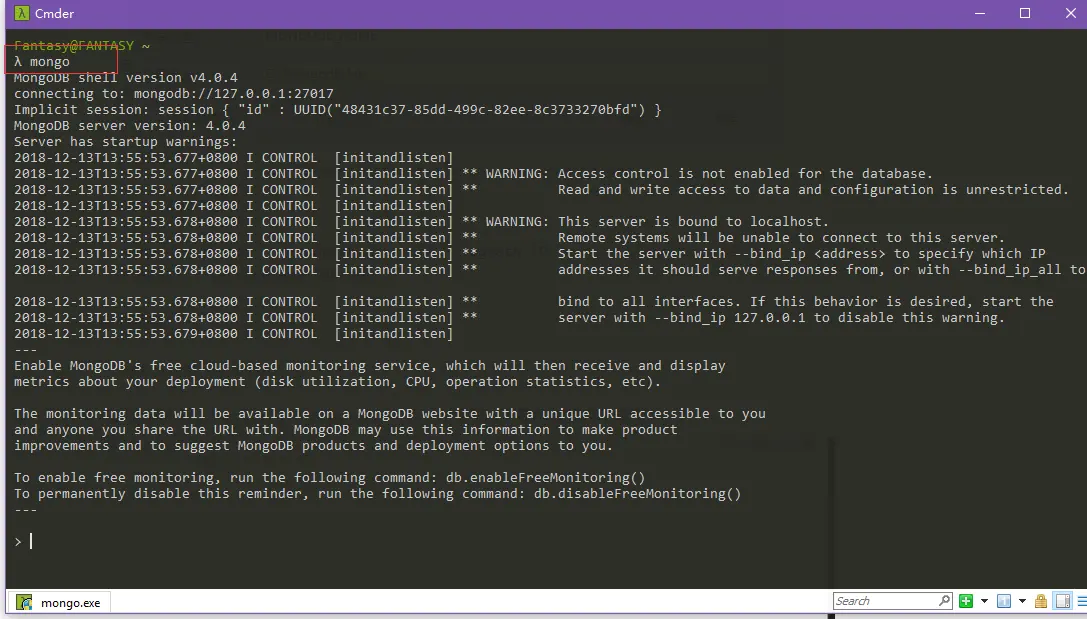This screenshot has width=1087, height=619.
Task: Click the padlock lock-console icon
Action: point(1041,601)
